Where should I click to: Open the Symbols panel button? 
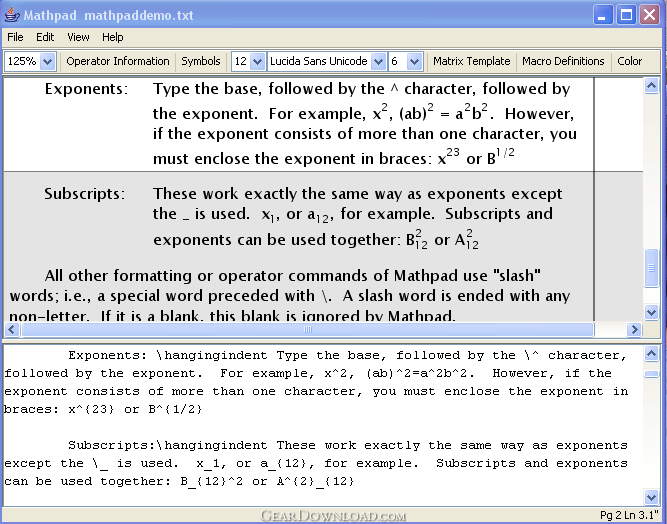[x=201, y=61]
